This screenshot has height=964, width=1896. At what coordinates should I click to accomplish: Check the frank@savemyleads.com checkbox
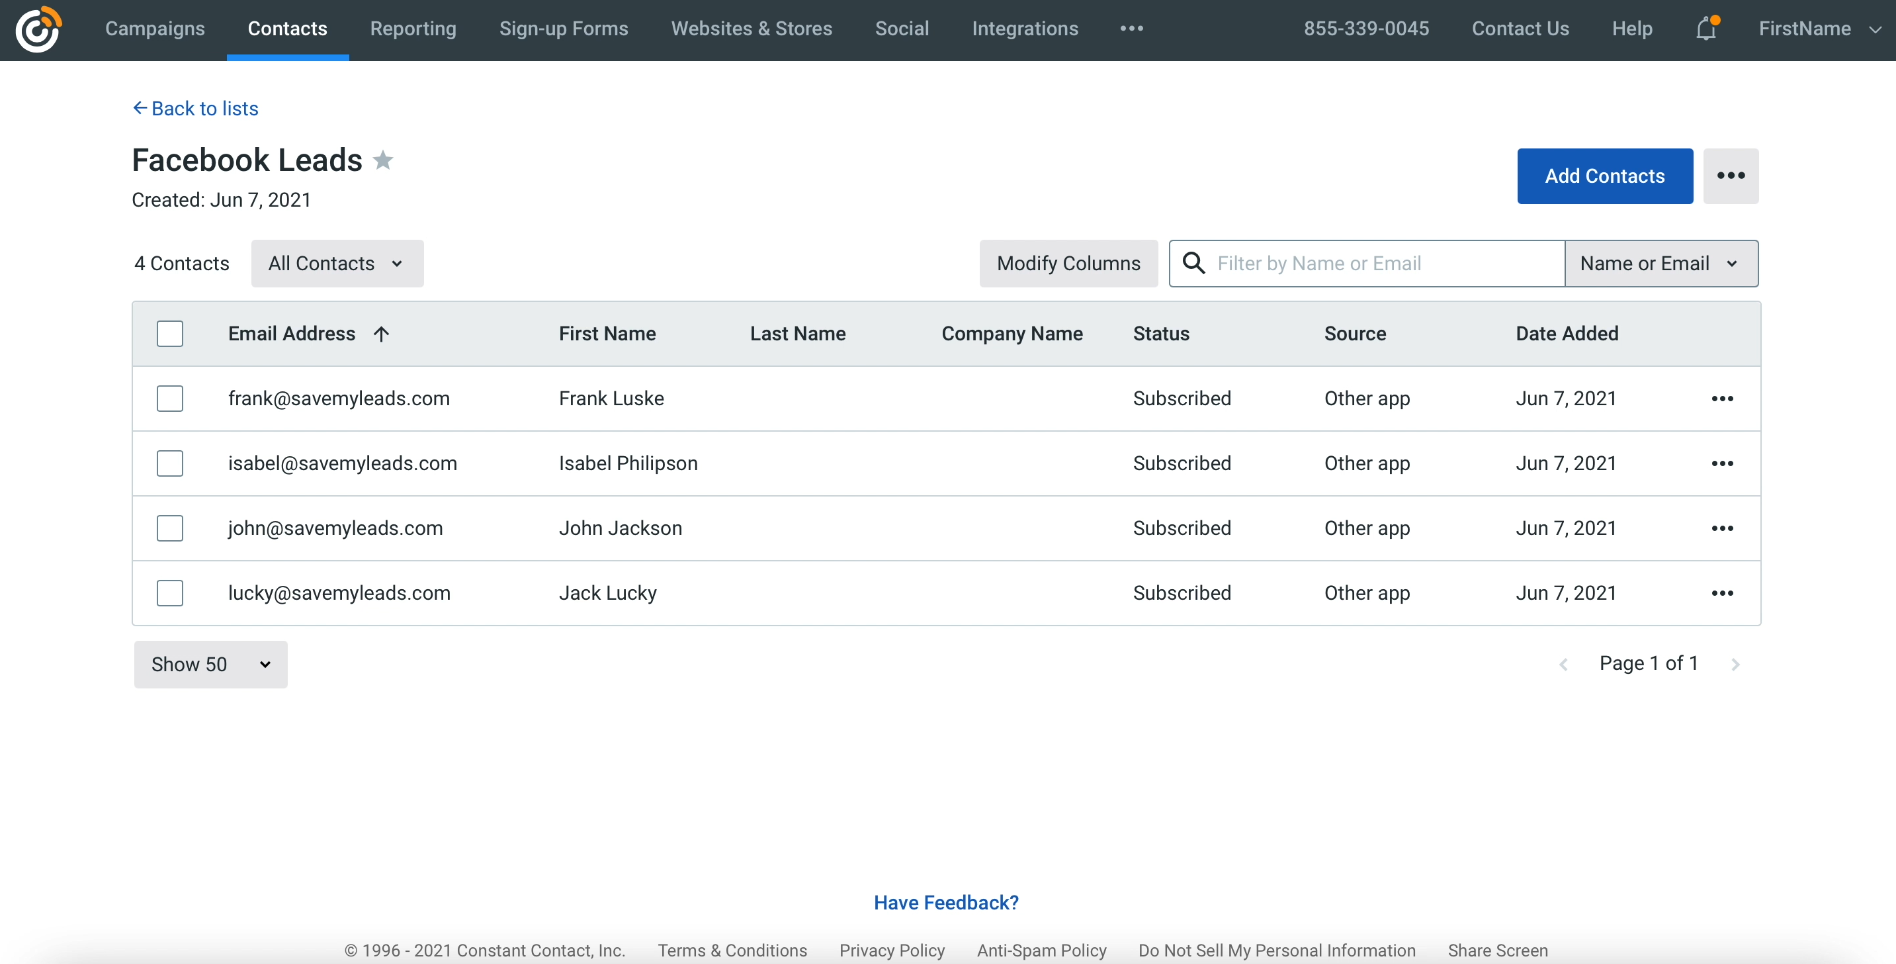(170, 399)
